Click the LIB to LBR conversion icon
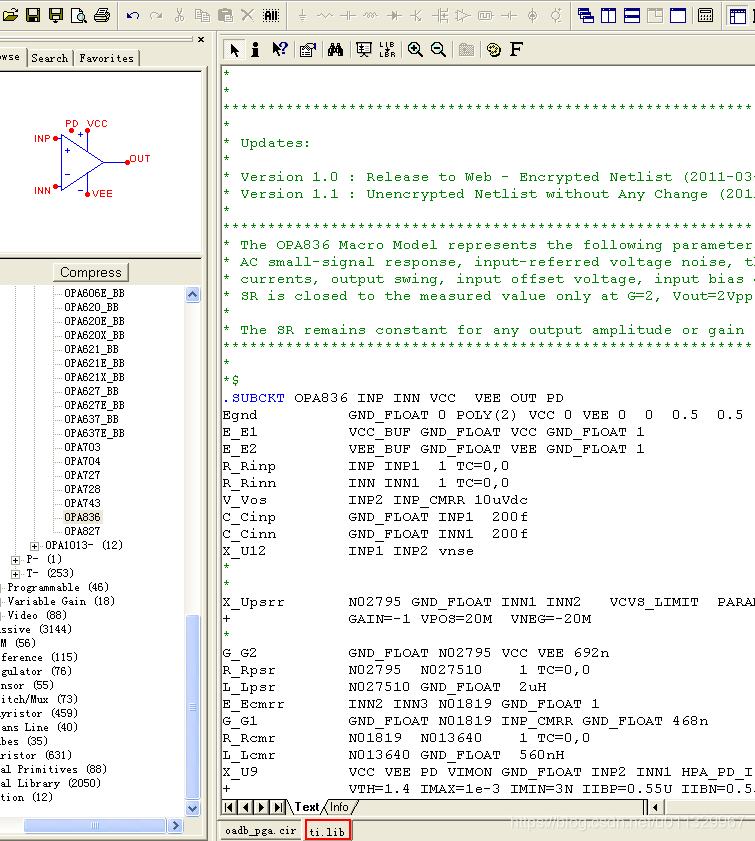 click(x=387, y=50)
